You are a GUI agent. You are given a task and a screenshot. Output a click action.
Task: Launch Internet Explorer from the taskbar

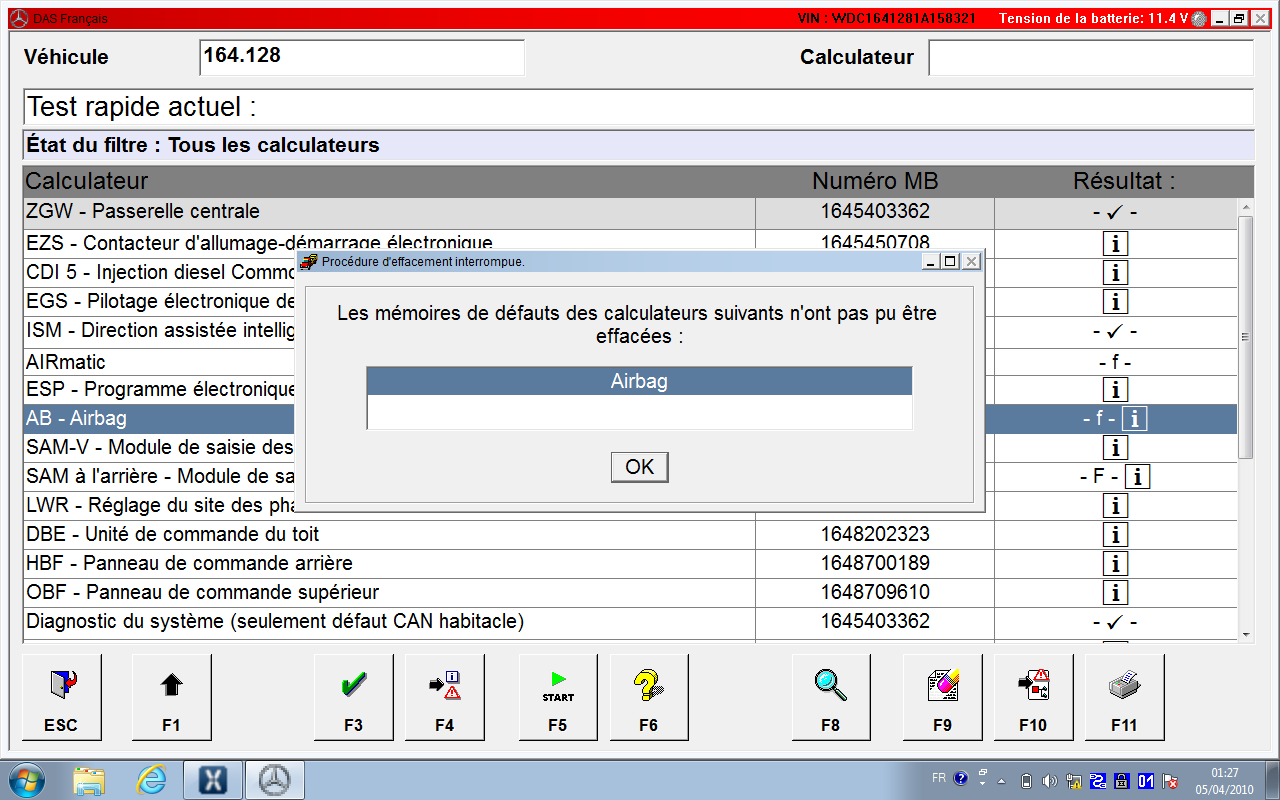[152, 780]
